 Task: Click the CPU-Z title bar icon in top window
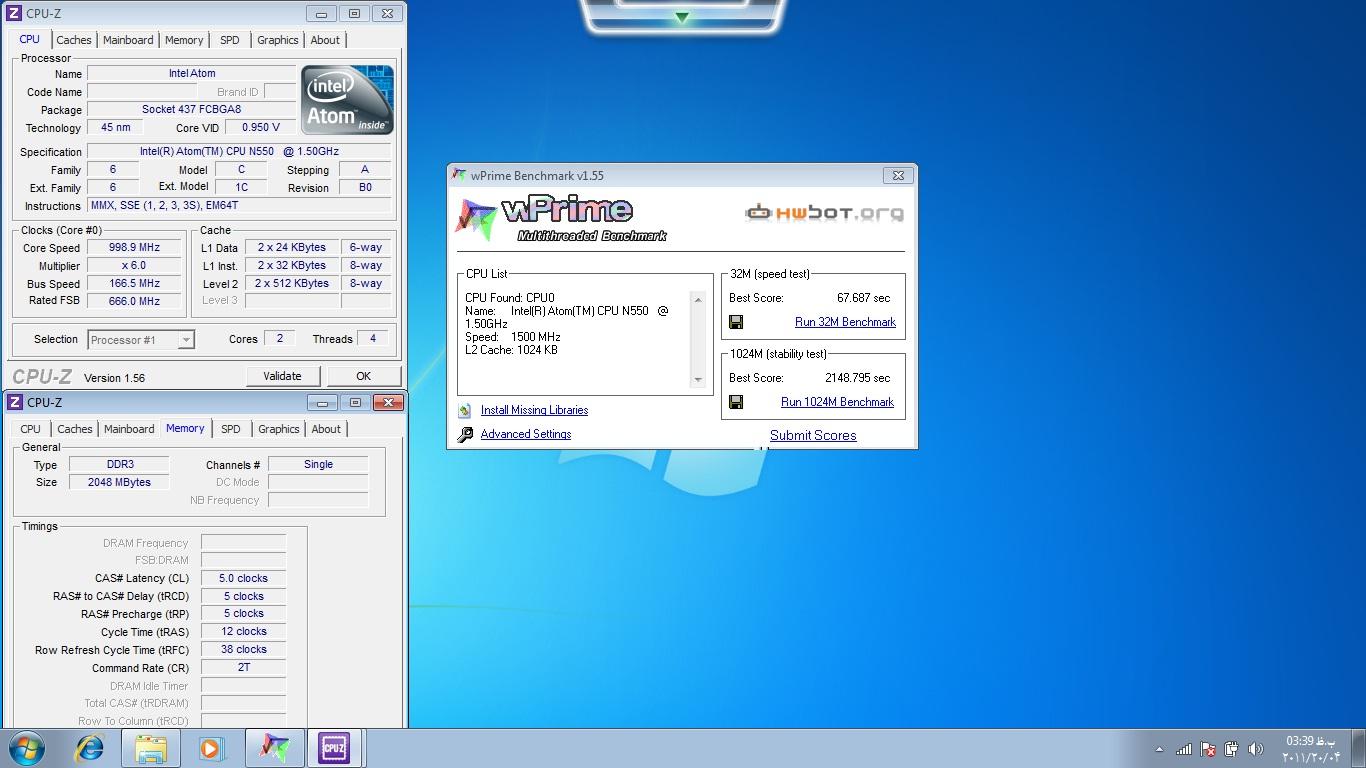(15, 14)
